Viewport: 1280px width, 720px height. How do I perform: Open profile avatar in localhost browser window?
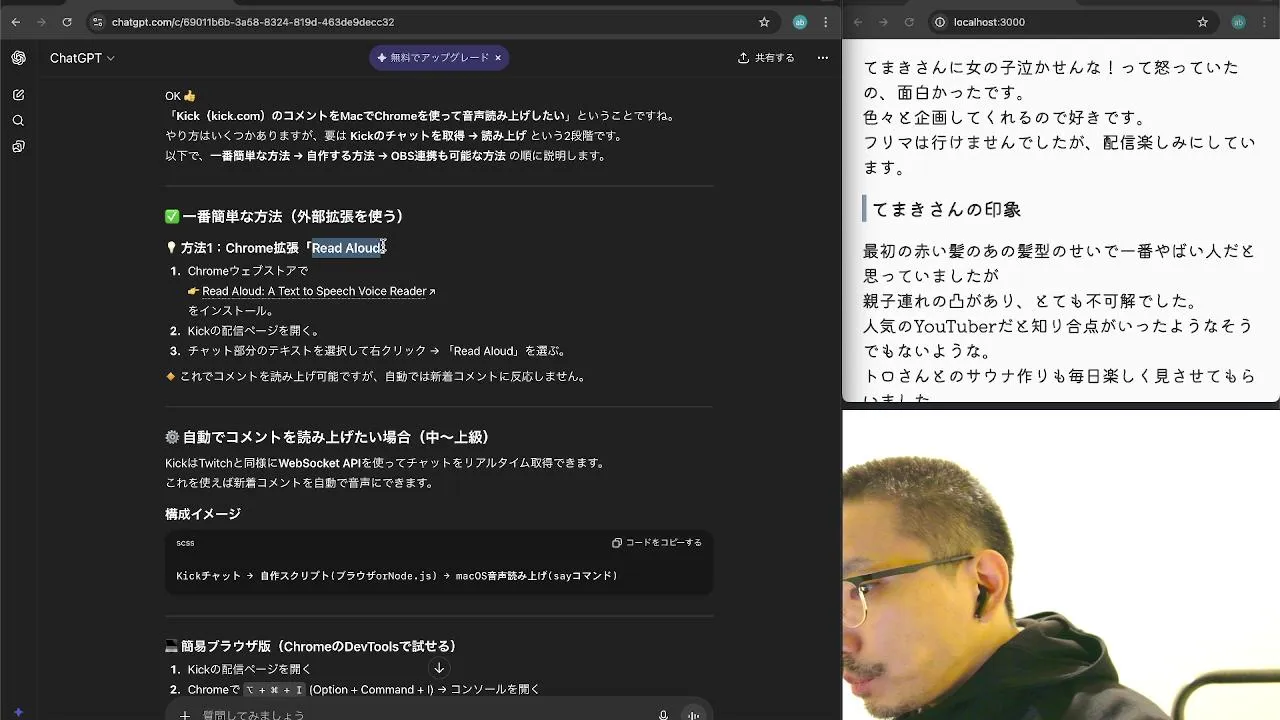click(x=1238, y=22)
